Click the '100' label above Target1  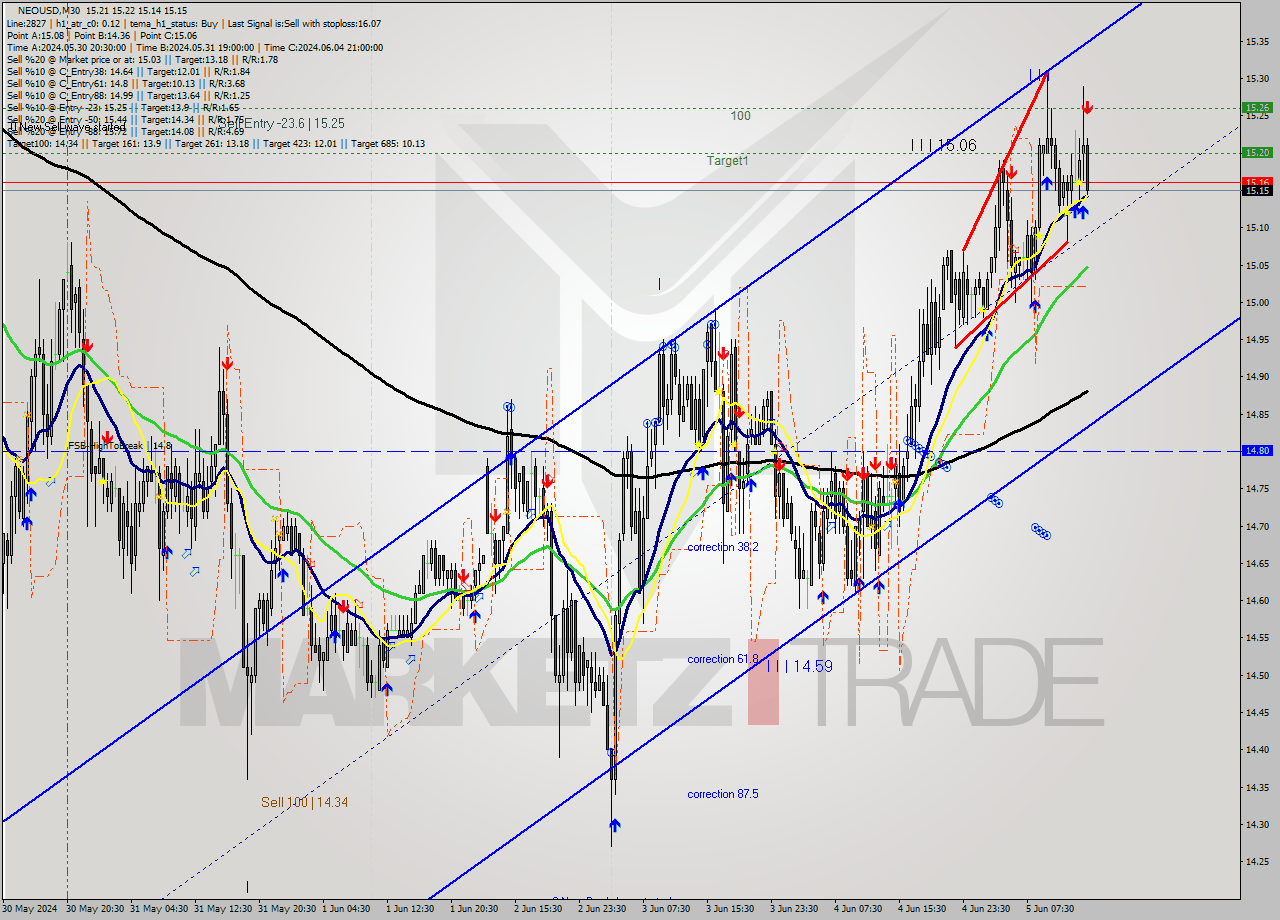(740, 116)
